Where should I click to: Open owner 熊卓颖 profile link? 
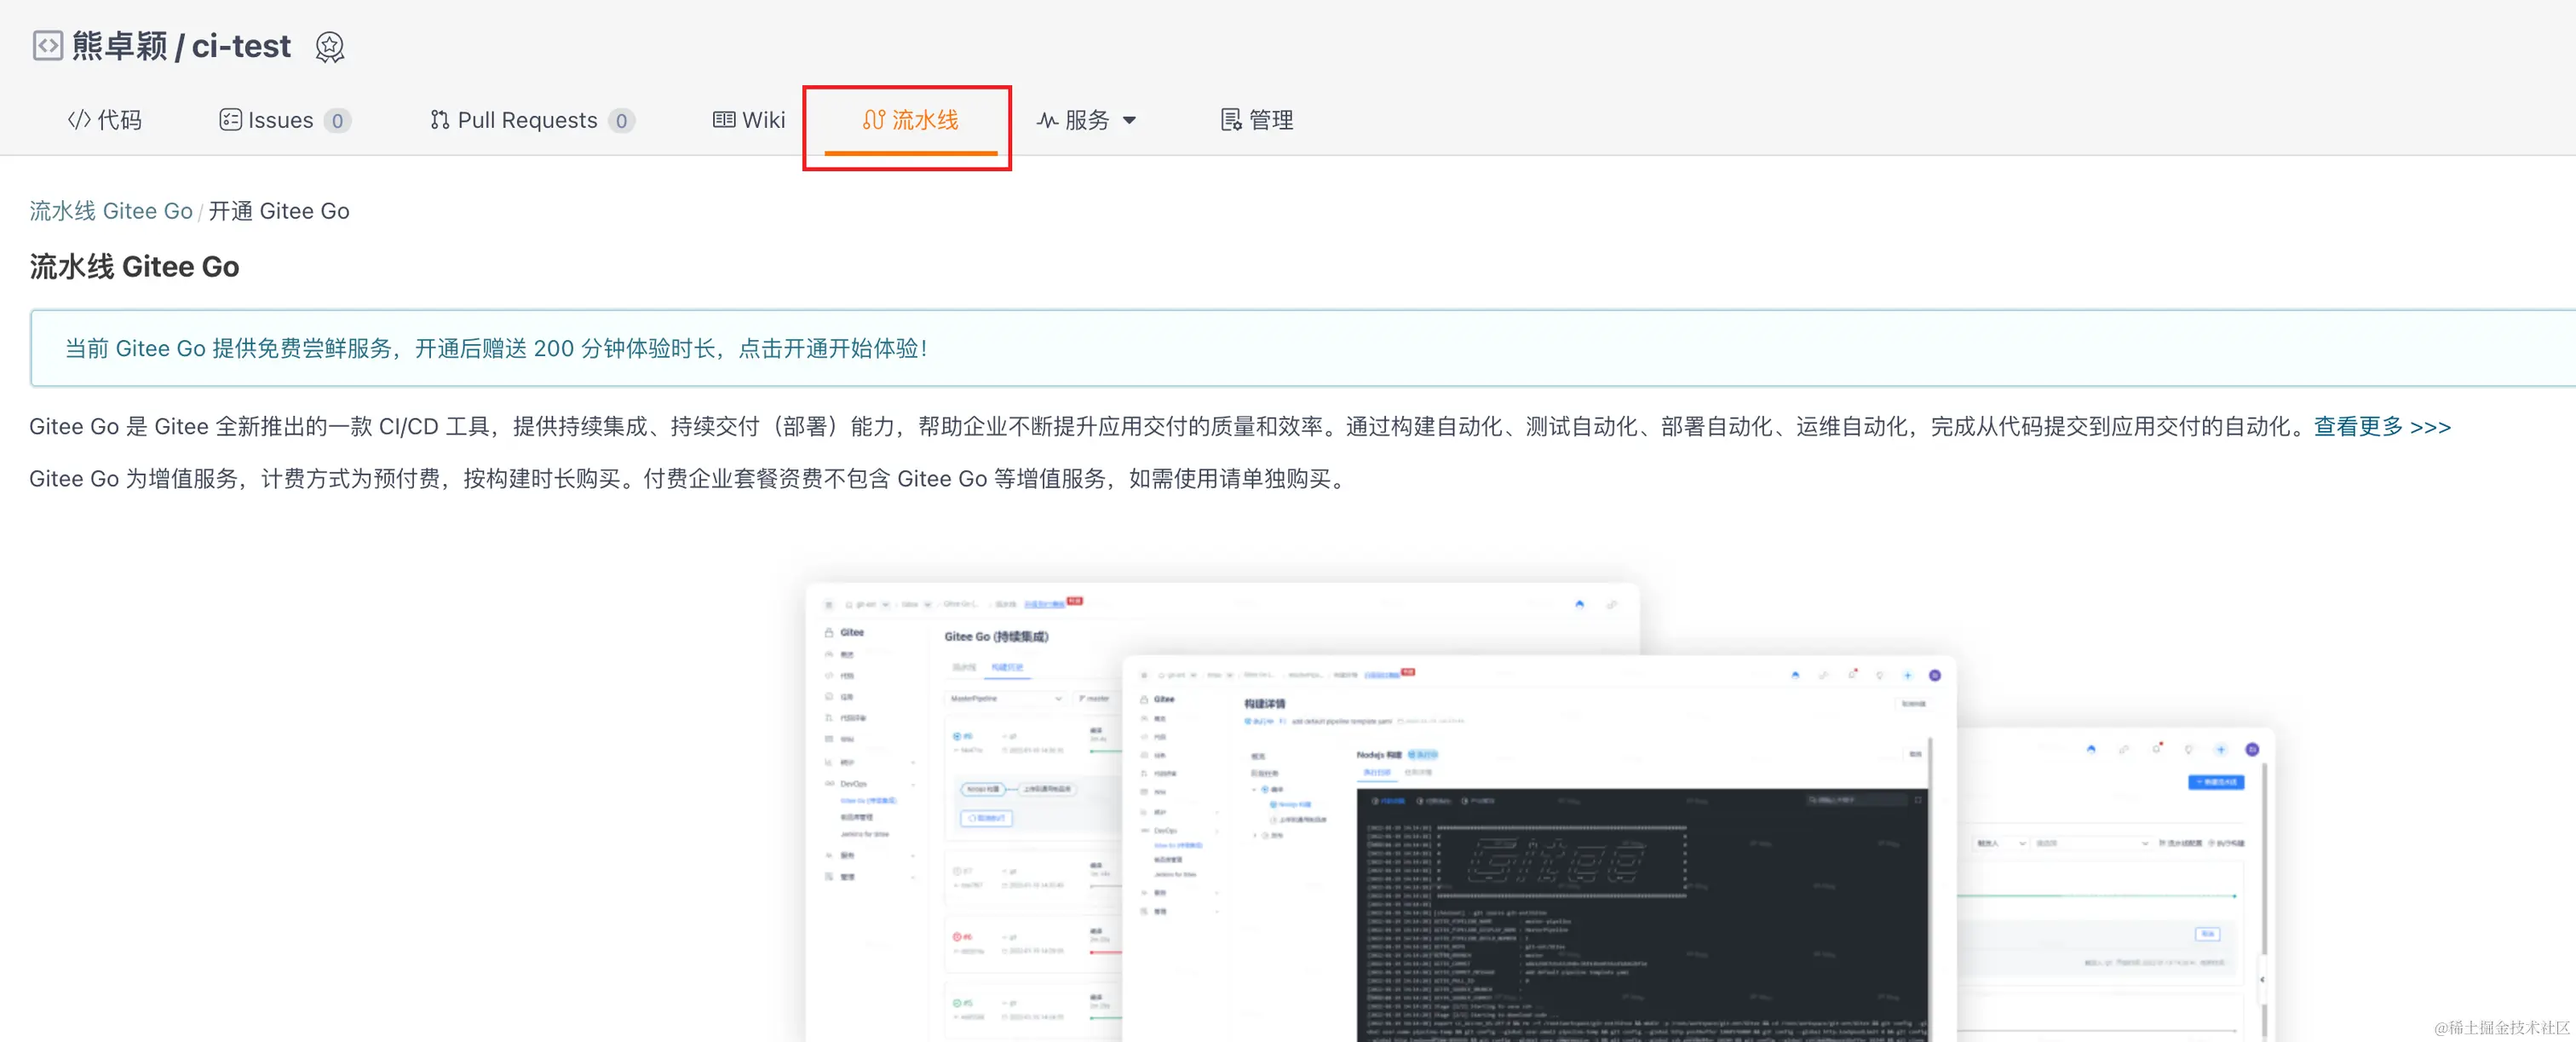coord(119,46)
